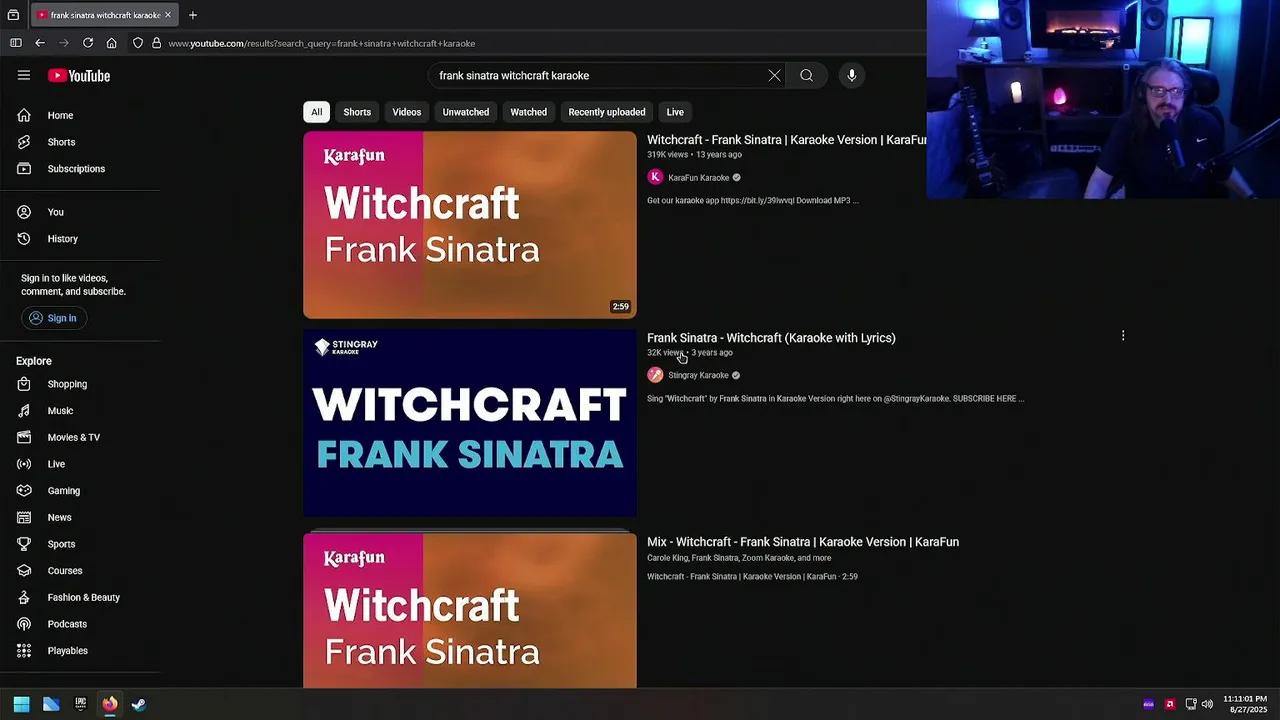Open Frank Sinatra Witchcraft Karaoke with Lyrics title

coord(771,338)
